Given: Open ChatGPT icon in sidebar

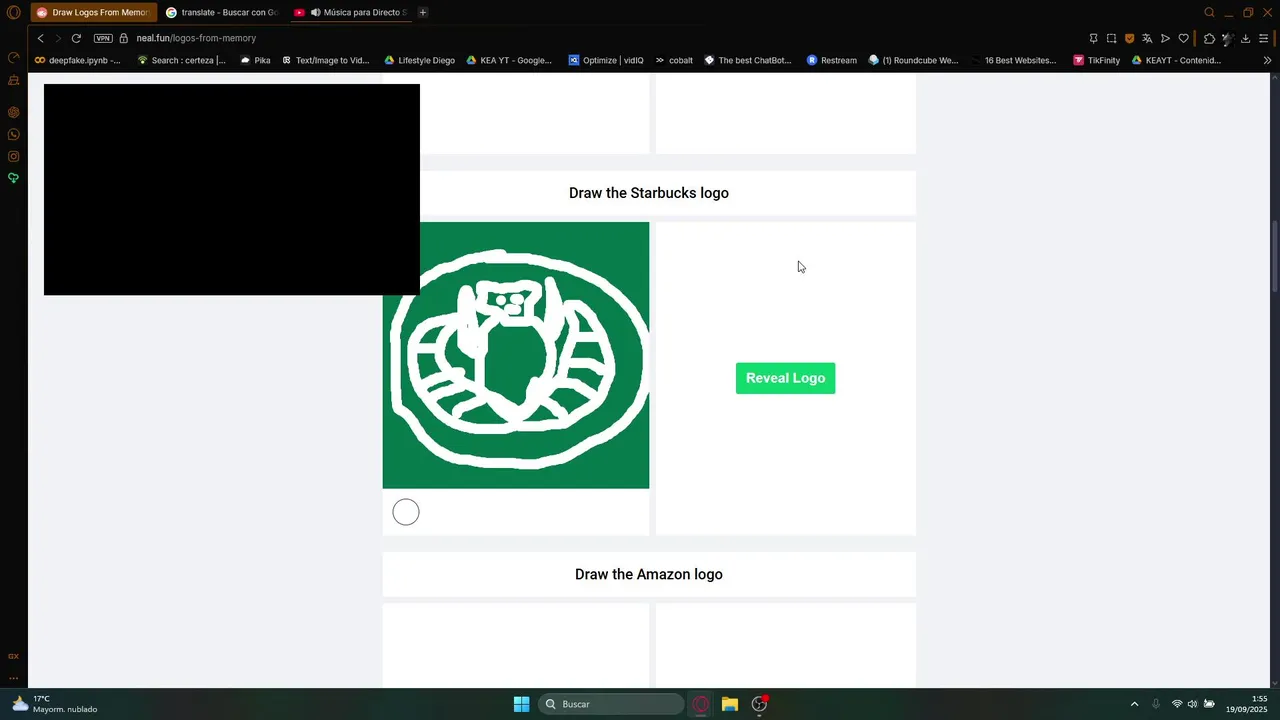Looking at the screenshot, I should [x=14, y=112].
